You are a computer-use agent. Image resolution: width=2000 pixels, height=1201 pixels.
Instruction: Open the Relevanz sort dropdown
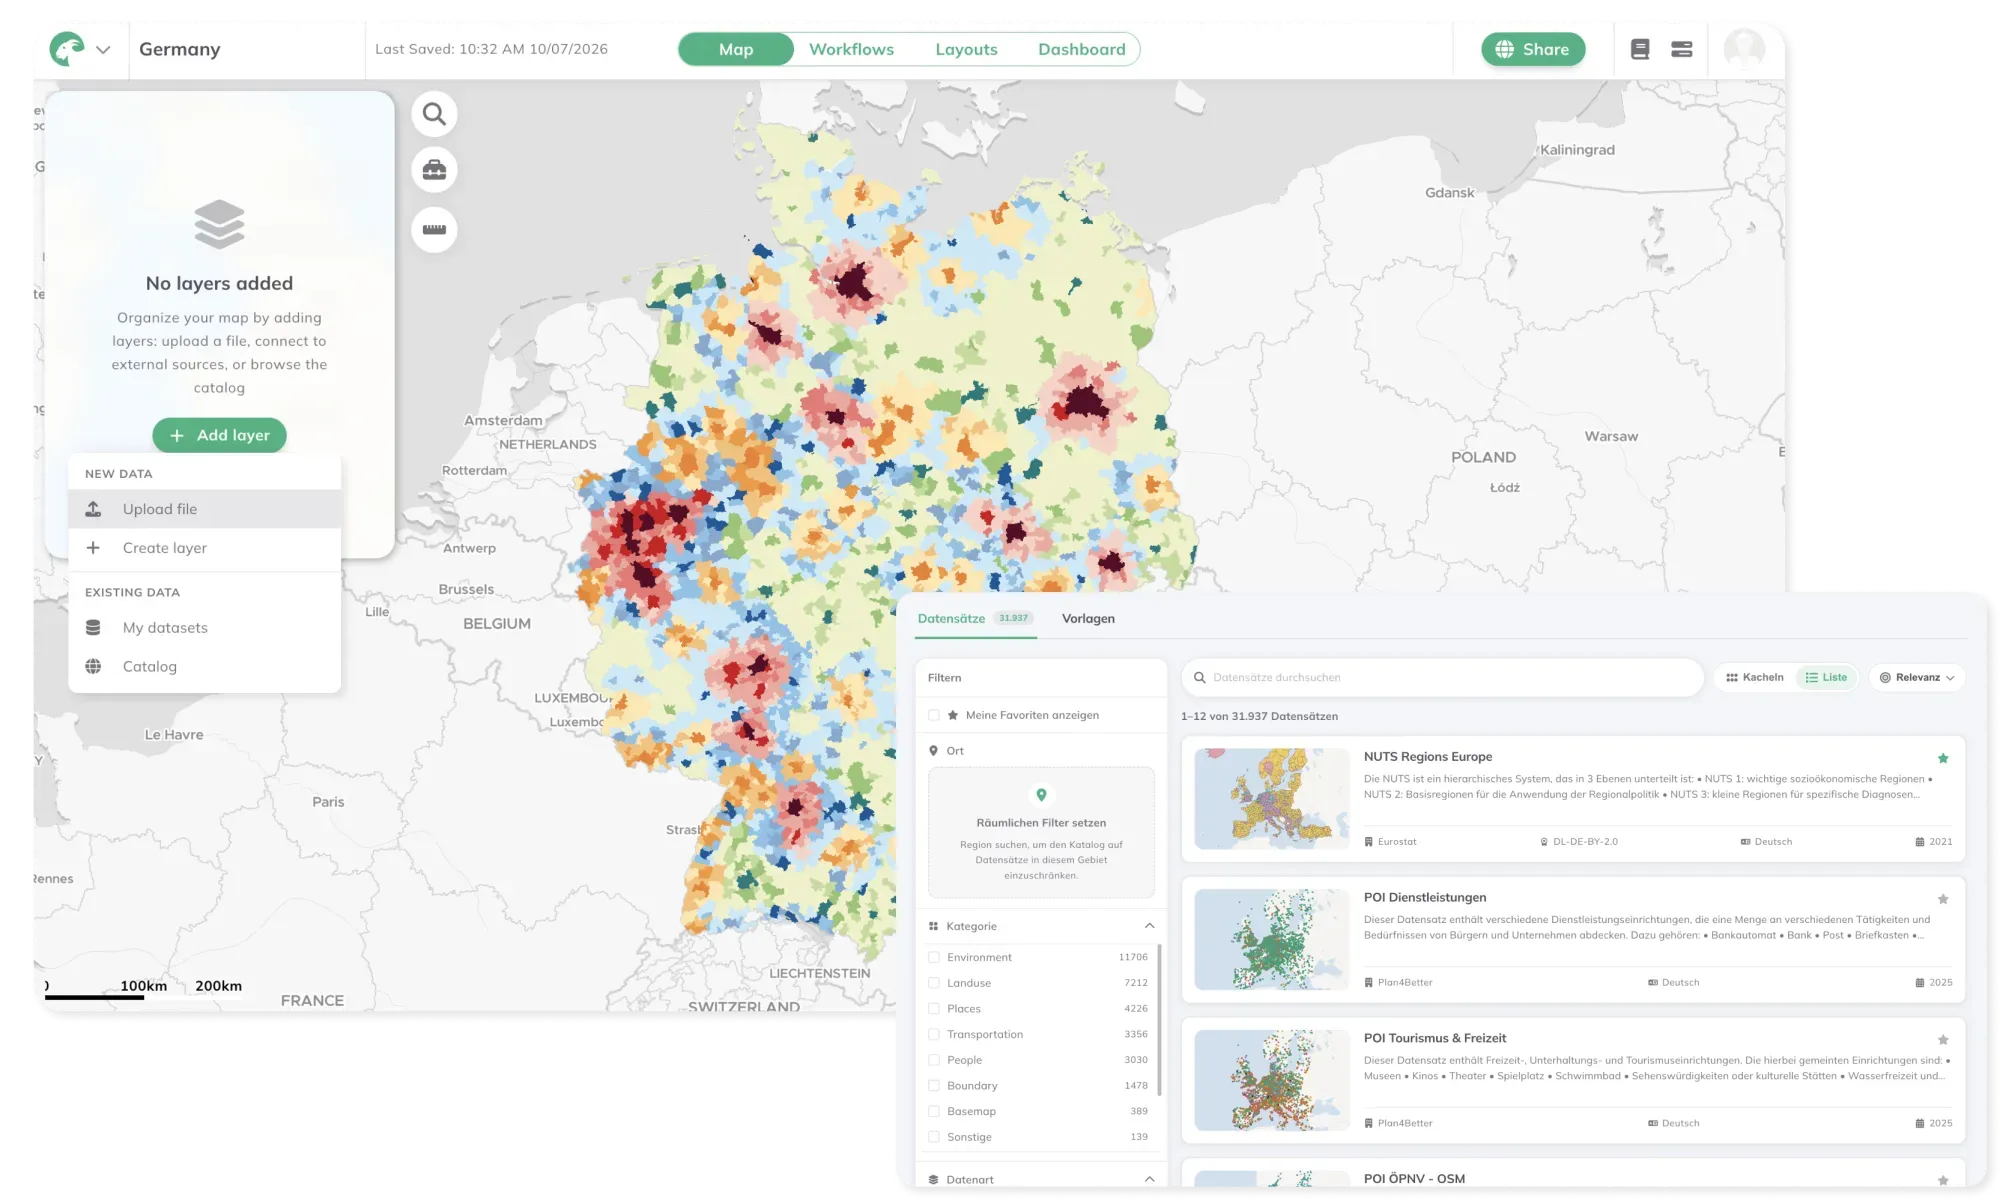[x=1917, y=677]
